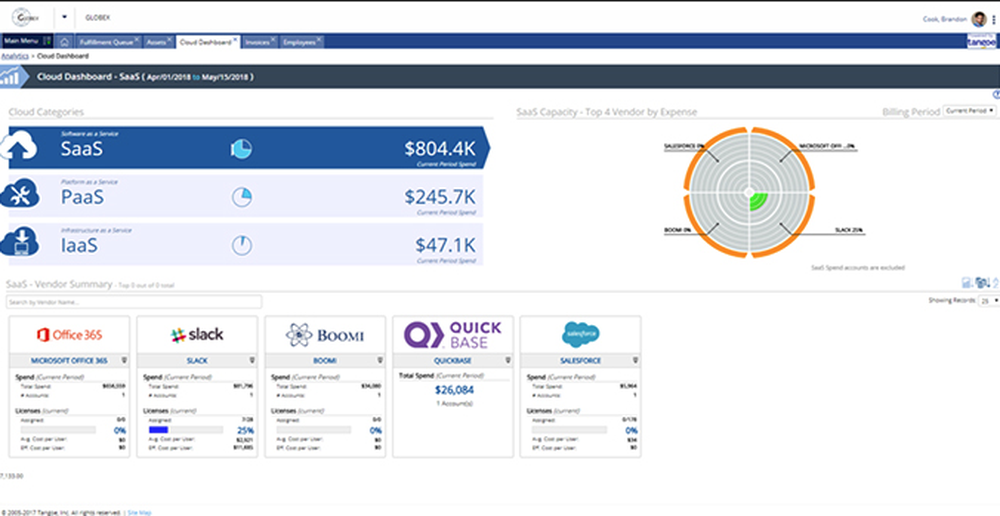
Task: Focus the Search by Vendor Name field
Action: (134, 302)
